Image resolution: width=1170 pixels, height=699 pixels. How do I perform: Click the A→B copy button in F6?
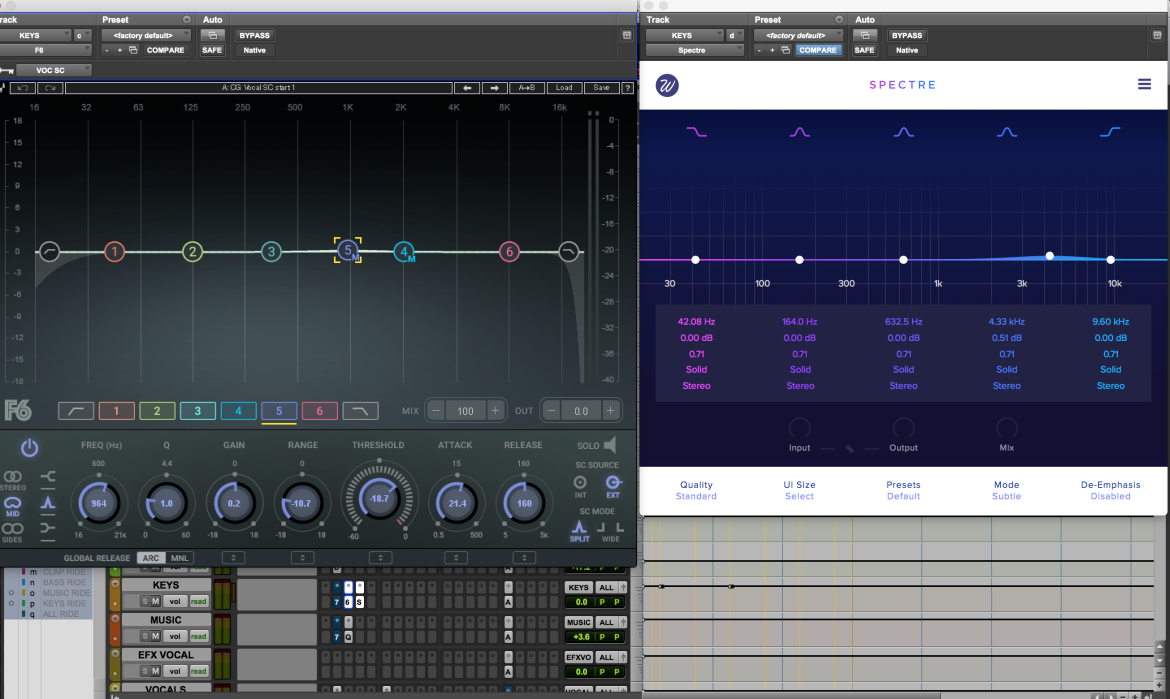click(x=527, y=88)
